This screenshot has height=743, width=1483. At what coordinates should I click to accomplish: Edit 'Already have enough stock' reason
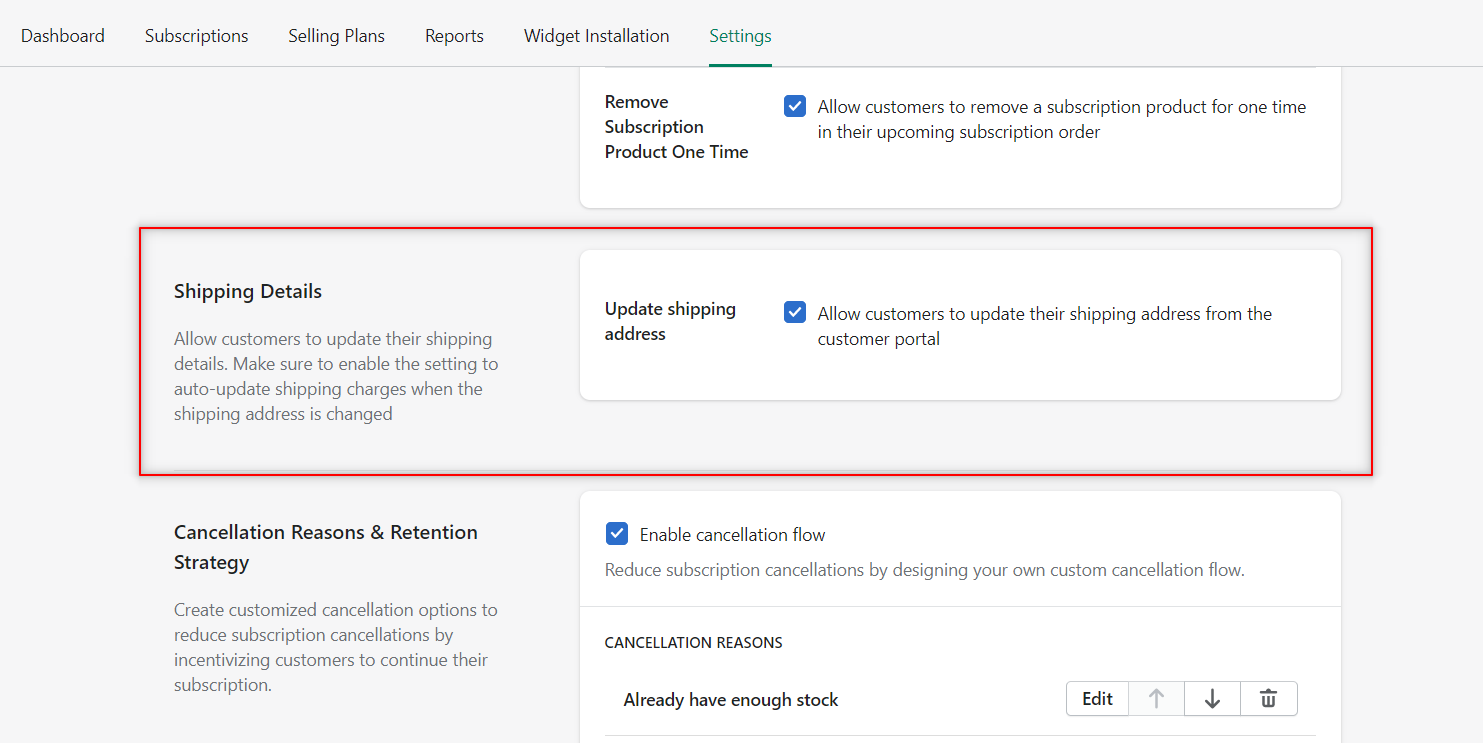(1097, 699)
